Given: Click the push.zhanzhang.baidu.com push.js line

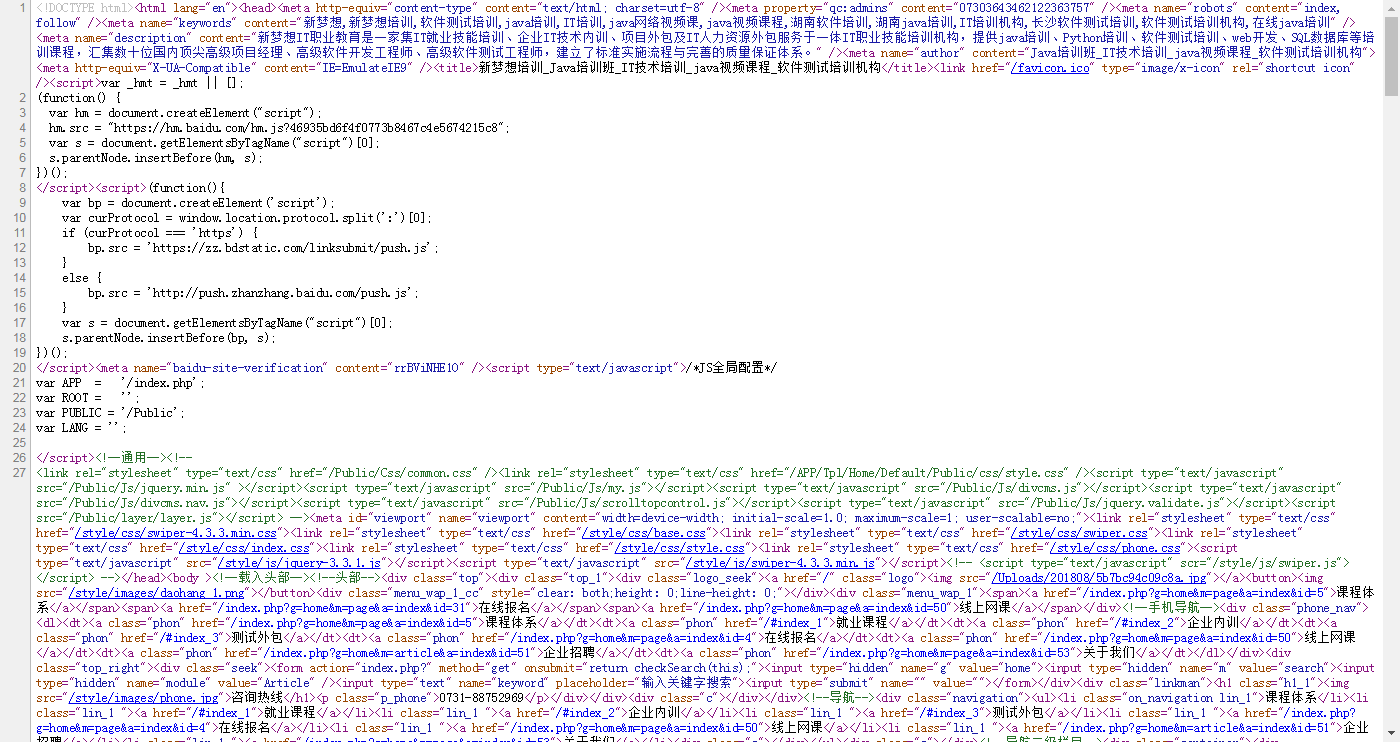Looking at the screenshot, I should 253,293.
